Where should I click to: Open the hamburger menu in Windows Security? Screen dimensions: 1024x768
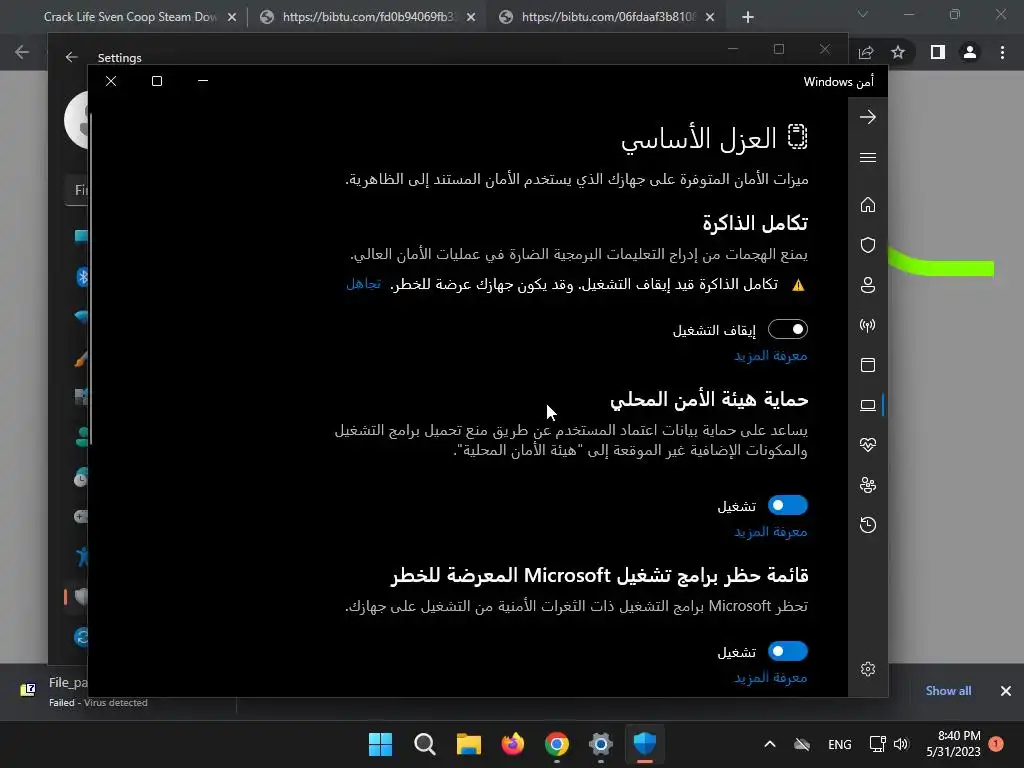click(x=868, y=157)
